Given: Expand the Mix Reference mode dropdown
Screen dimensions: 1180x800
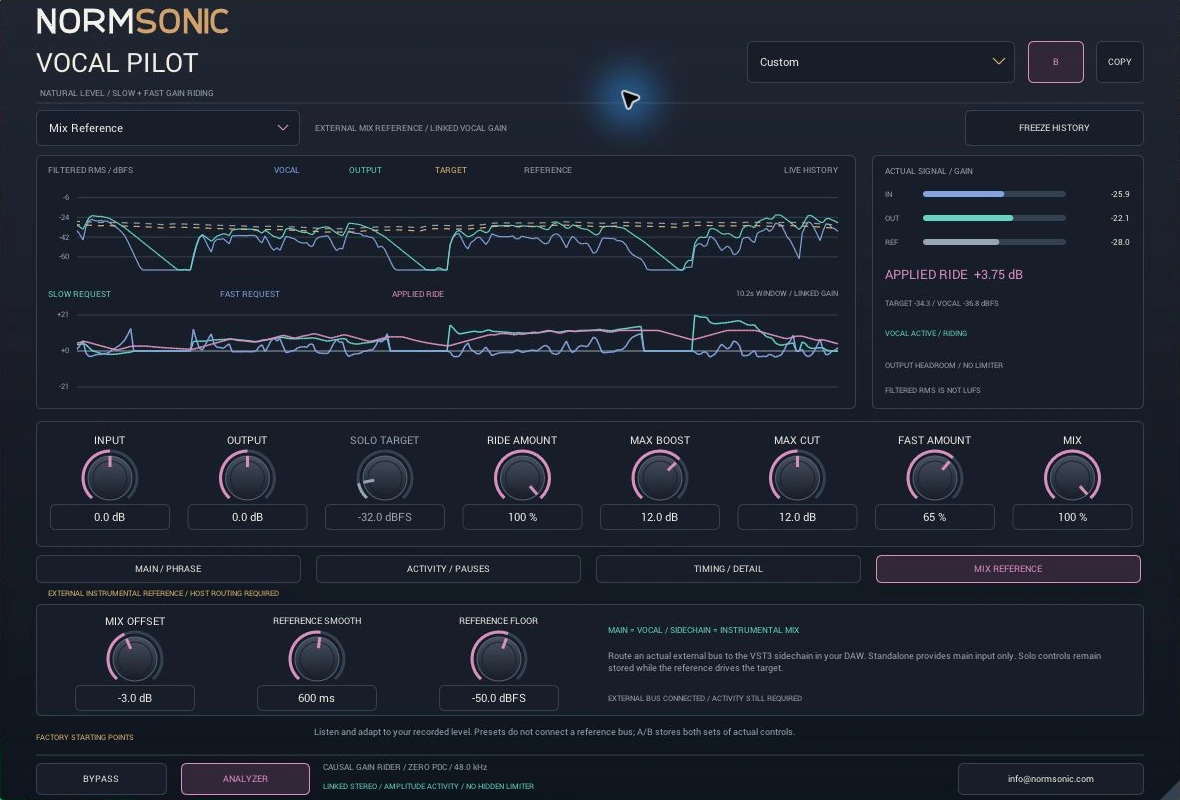Looking at the screenshot, I should pos(168,128).
